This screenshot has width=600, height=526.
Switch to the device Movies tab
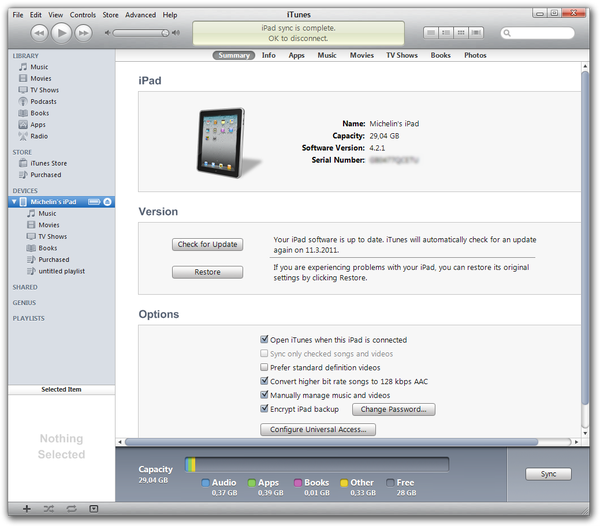362,55
